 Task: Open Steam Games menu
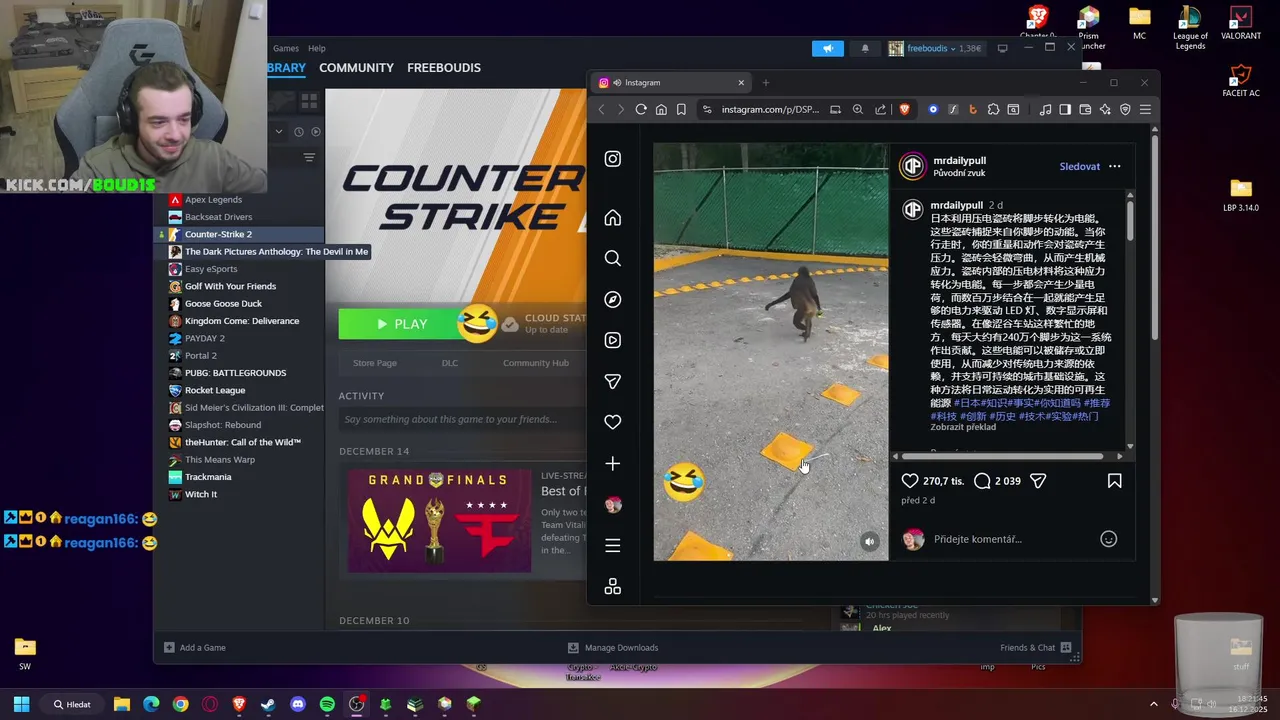[x=286, y=48]
